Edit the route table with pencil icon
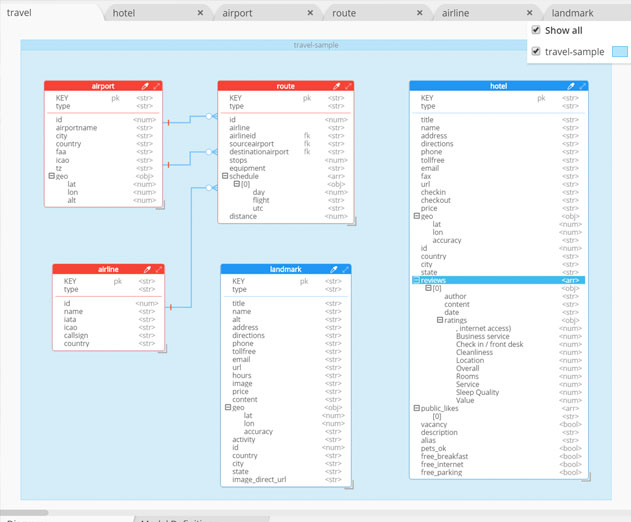This screenshot has width=631, height=522. coord(337,86)
